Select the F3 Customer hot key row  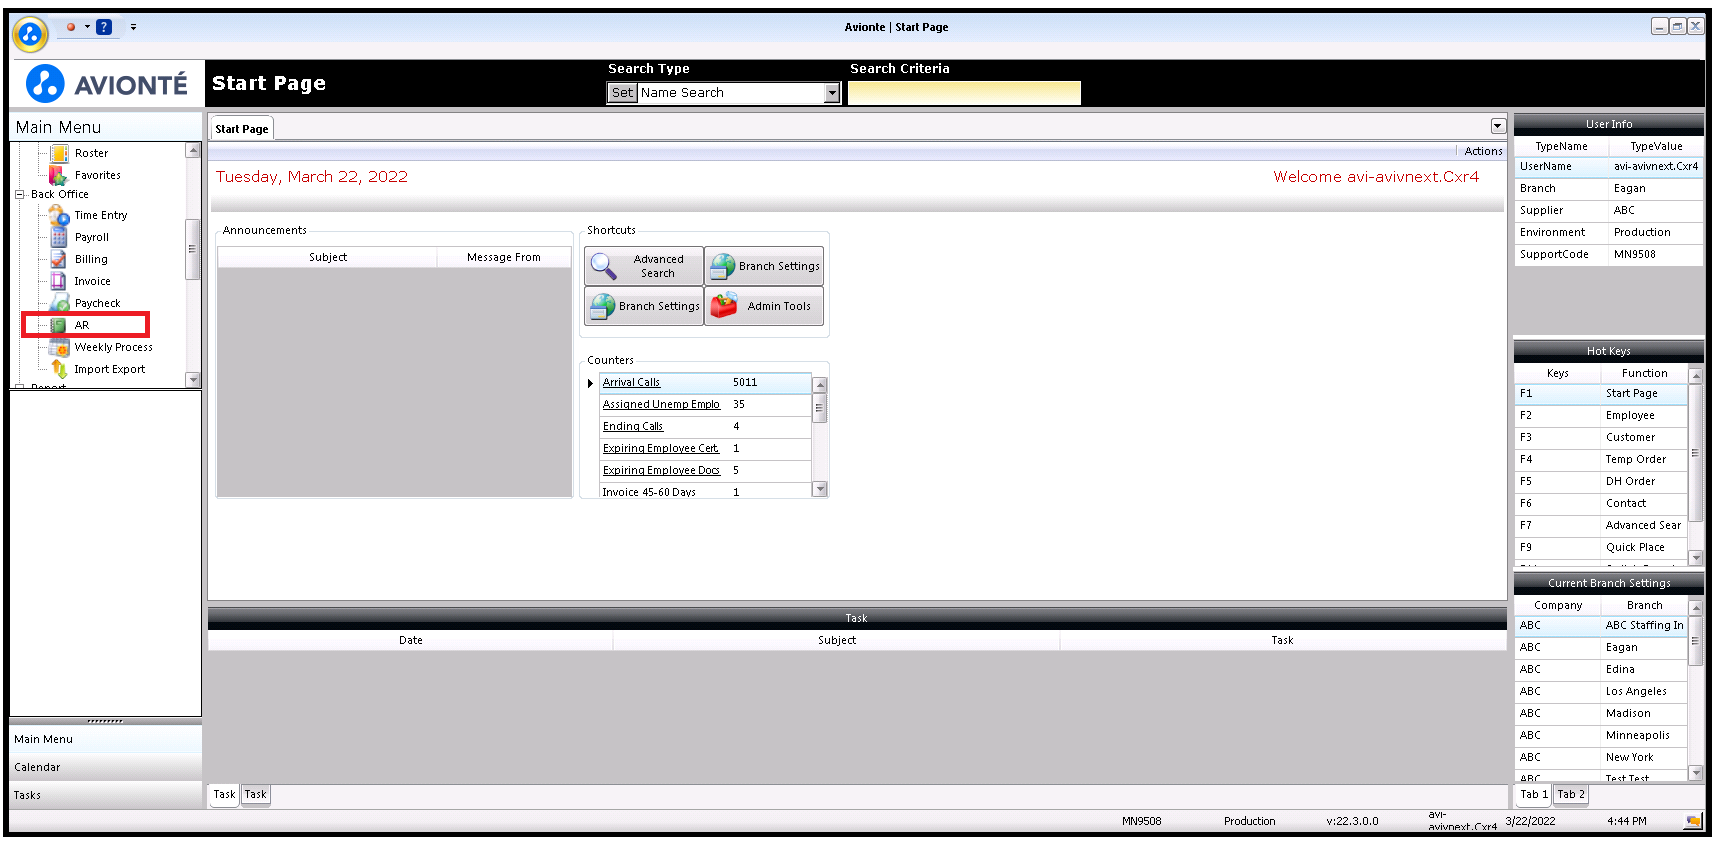pyautogui.click(x=1601, y=437)
